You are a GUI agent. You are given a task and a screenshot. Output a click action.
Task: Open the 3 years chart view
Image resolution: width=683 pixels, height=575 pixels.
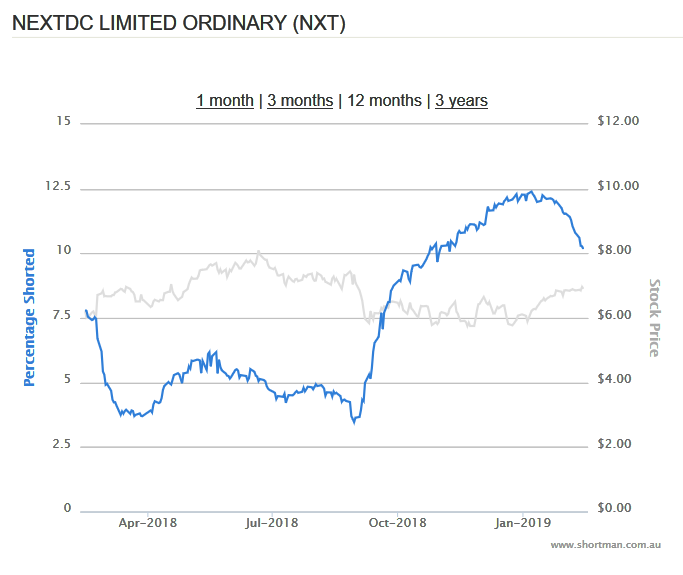[461, 101]
